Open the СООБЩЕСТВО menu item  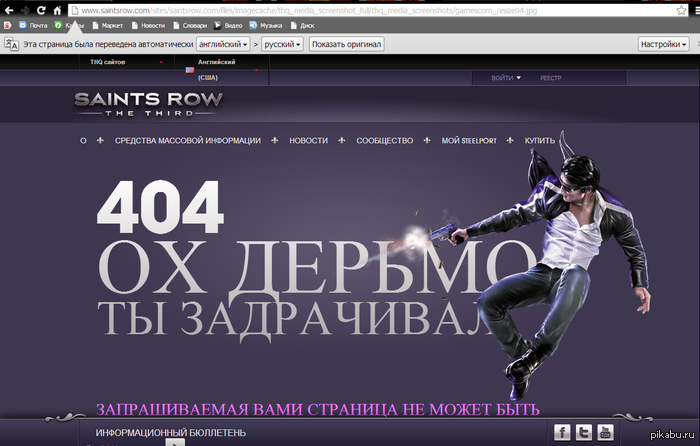click(384, 141)
